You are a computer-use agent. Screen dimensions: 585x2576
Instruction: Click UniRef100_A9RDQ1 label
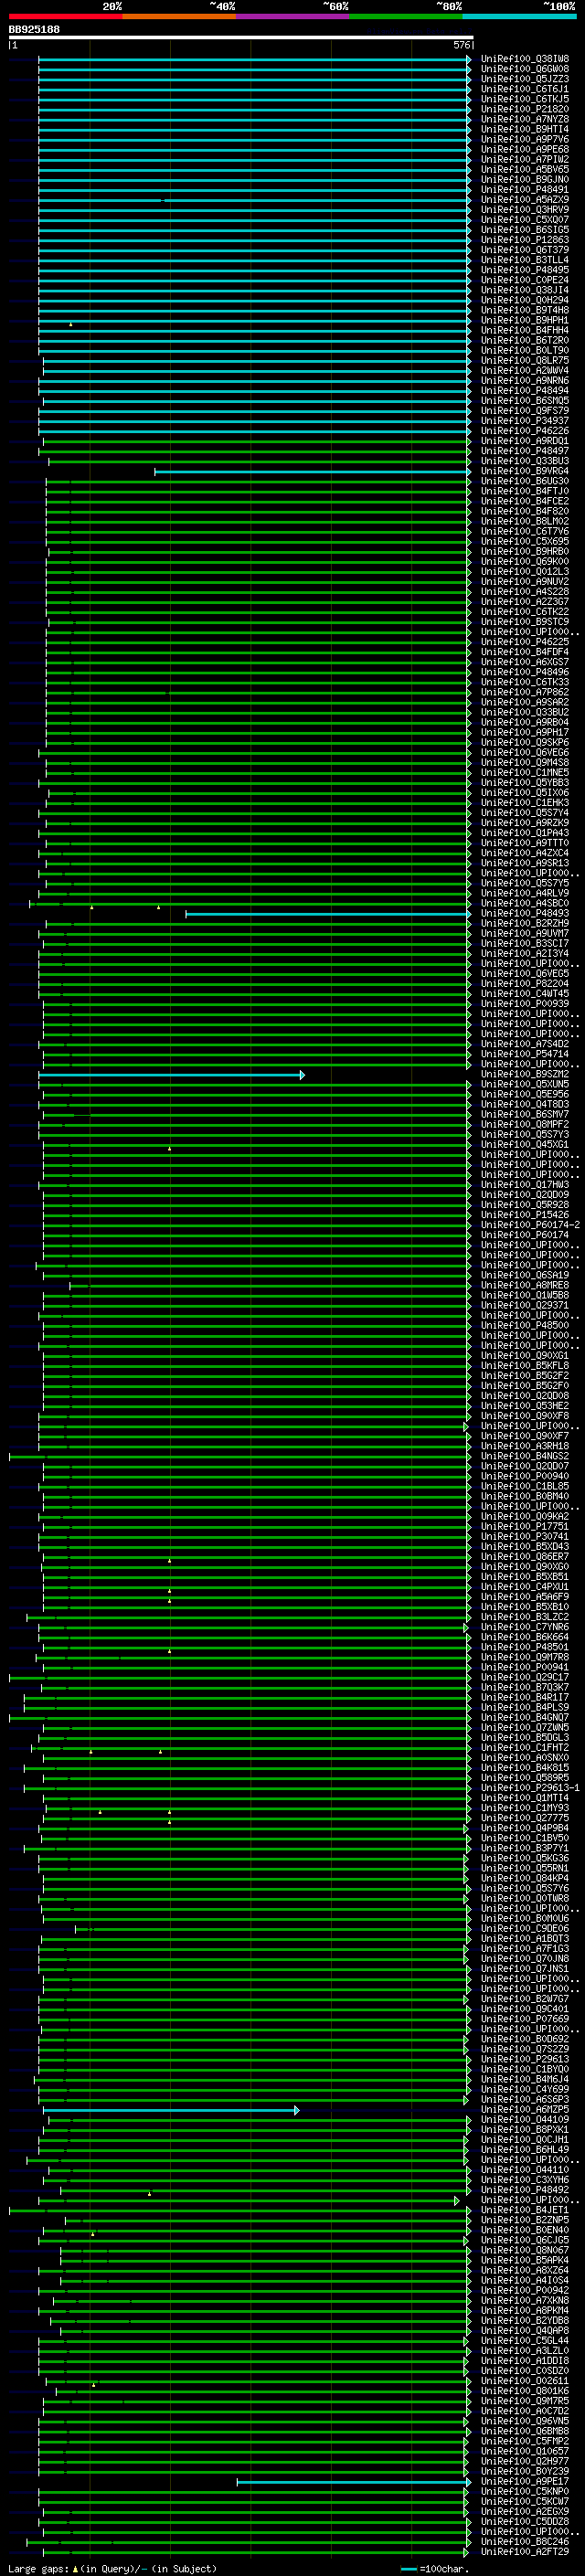point(524,441)
